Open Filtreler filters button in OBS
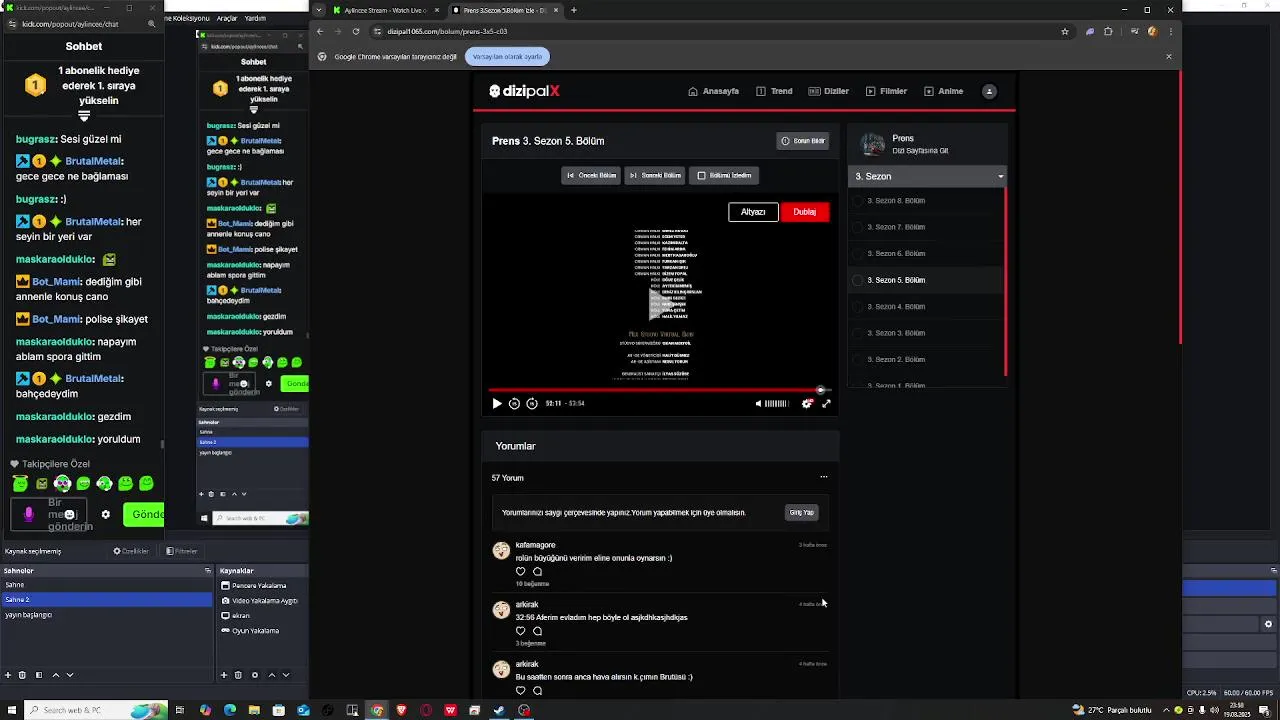1280x720 pixels. [182, 551]
